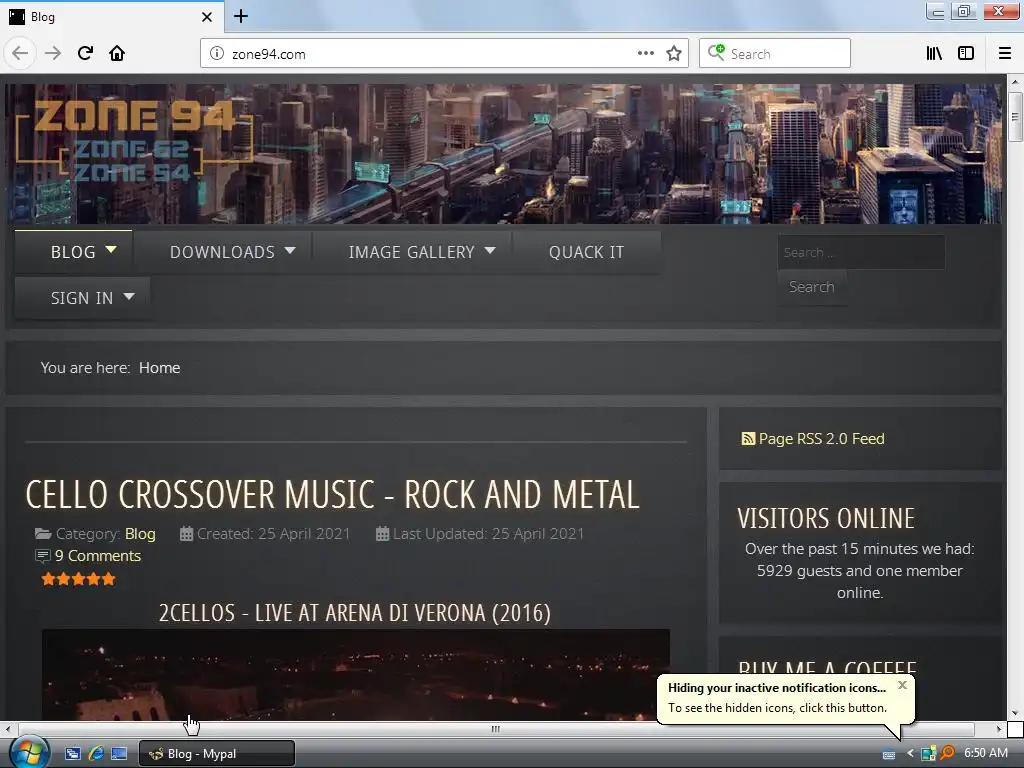The image size is (1024, 768).
Task: Open page actions three-dot menu
Action: point(645,54)
